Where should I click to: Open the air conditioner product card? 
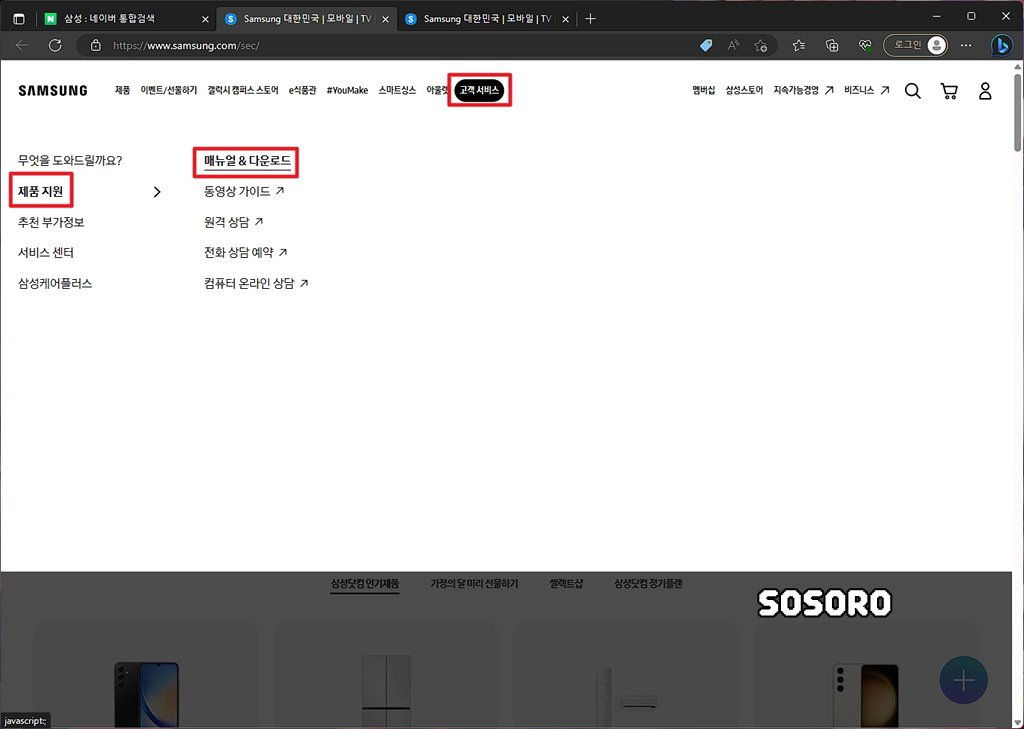(x=626, y=676)
